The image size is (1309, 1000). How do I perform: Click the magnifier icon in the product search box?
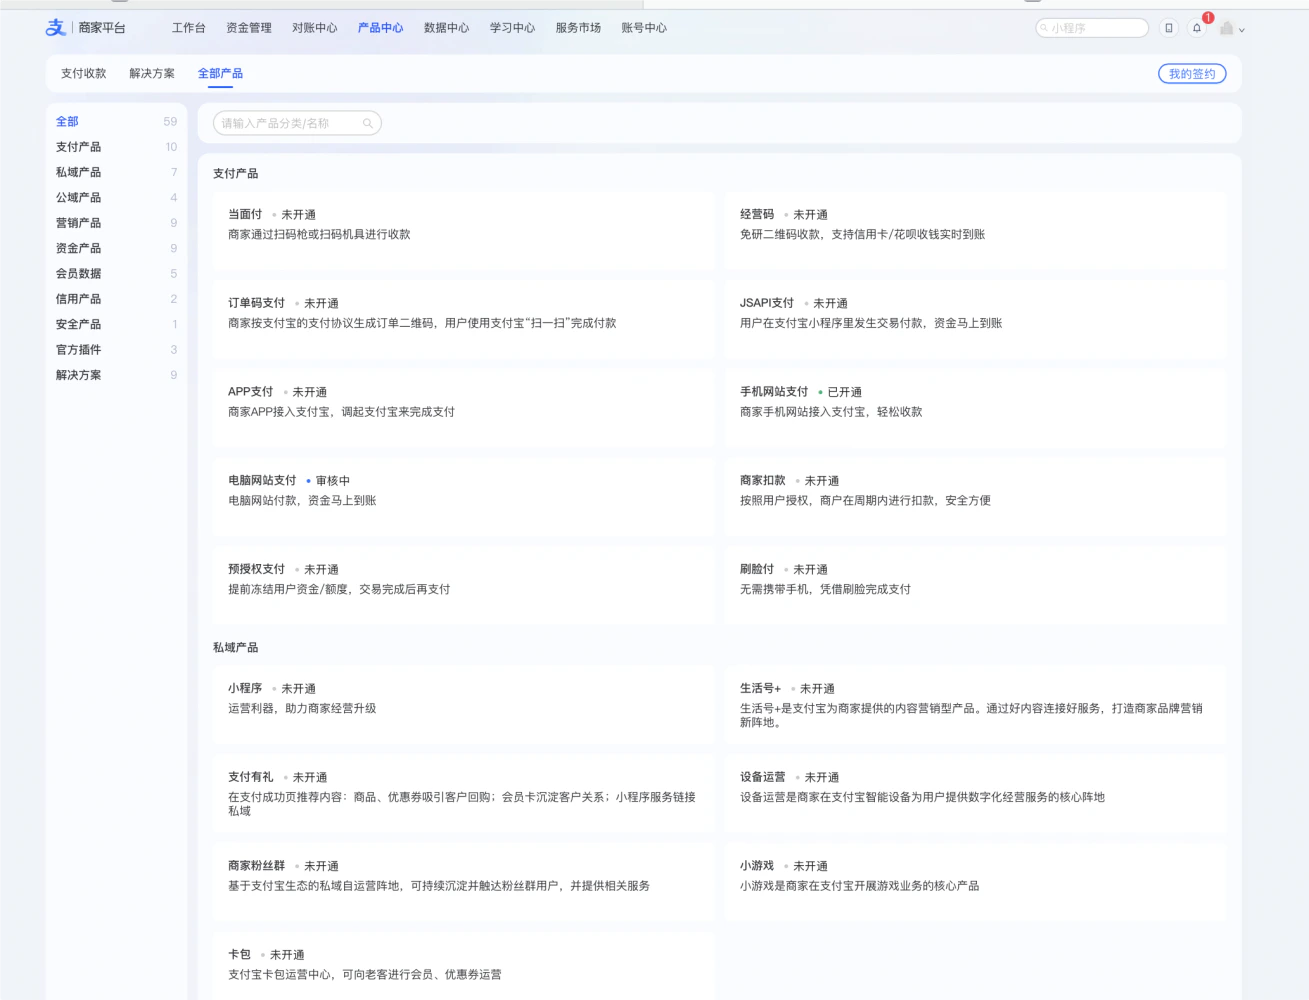point(368,123)
